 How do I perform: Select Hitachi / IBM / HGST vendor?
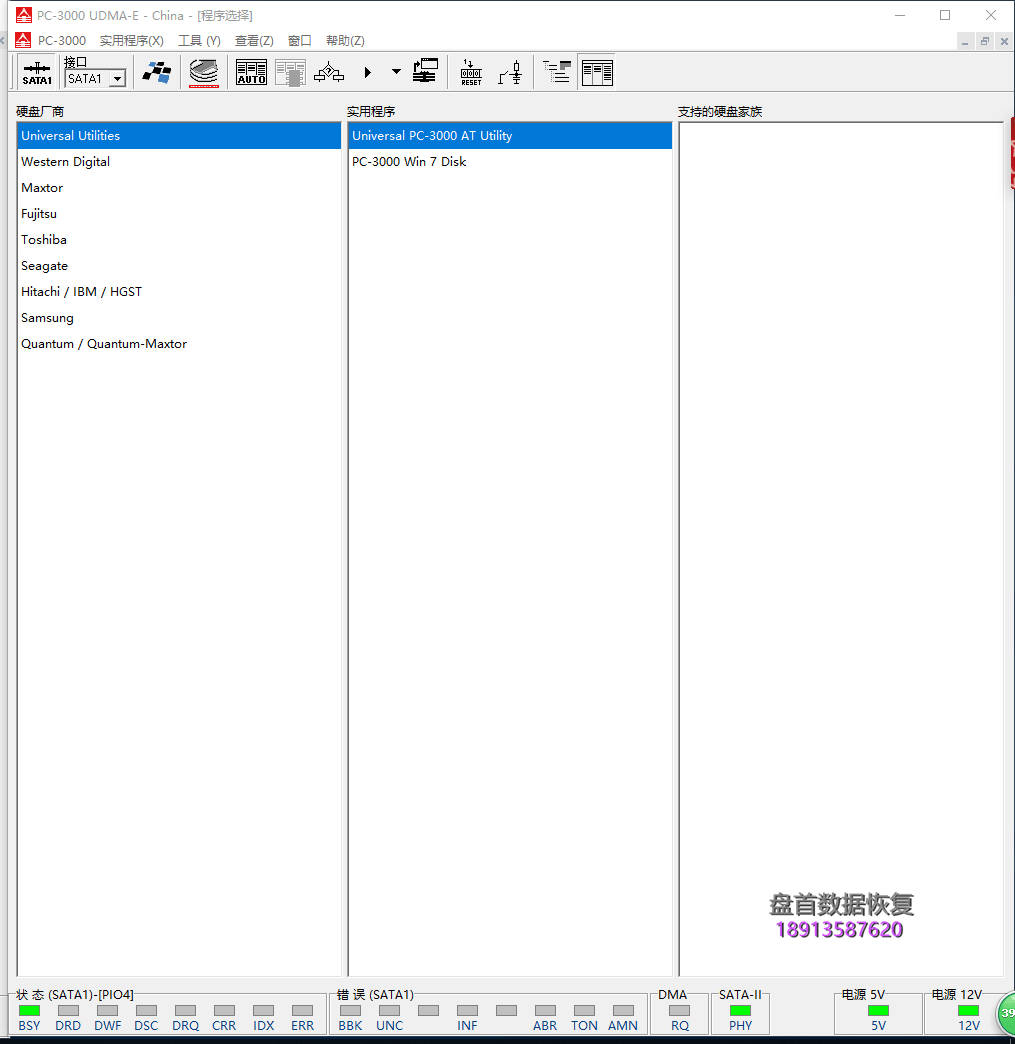[178, 292]
